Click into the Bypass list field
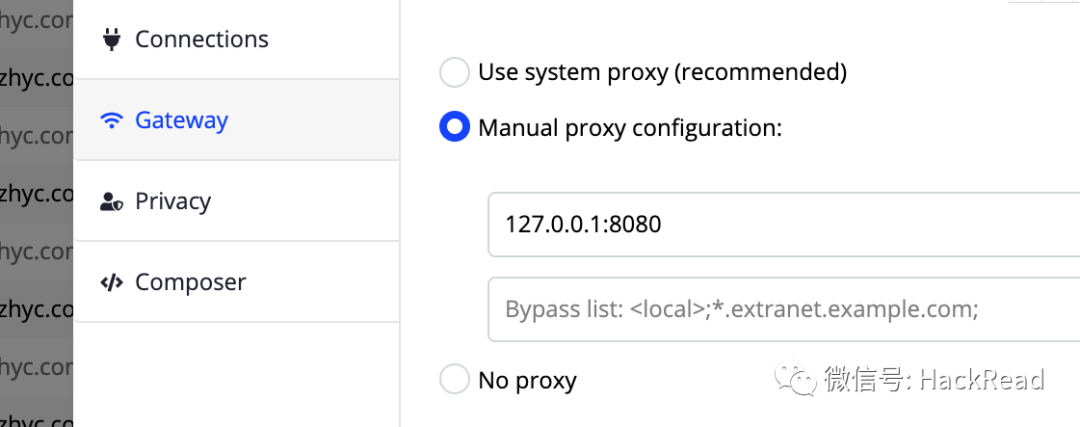This screenshot has width=1080, height=427. point(780,309)
